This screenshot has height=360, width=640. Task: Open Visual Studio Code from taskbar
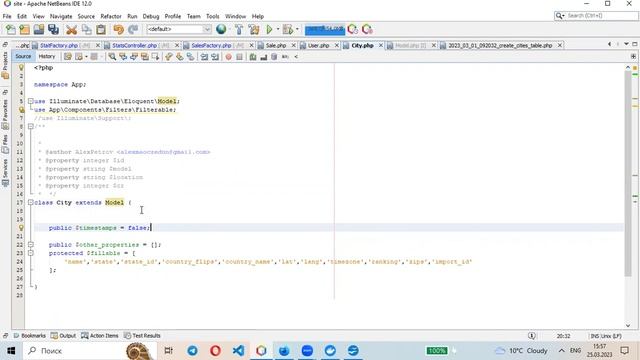pos(238,351)
